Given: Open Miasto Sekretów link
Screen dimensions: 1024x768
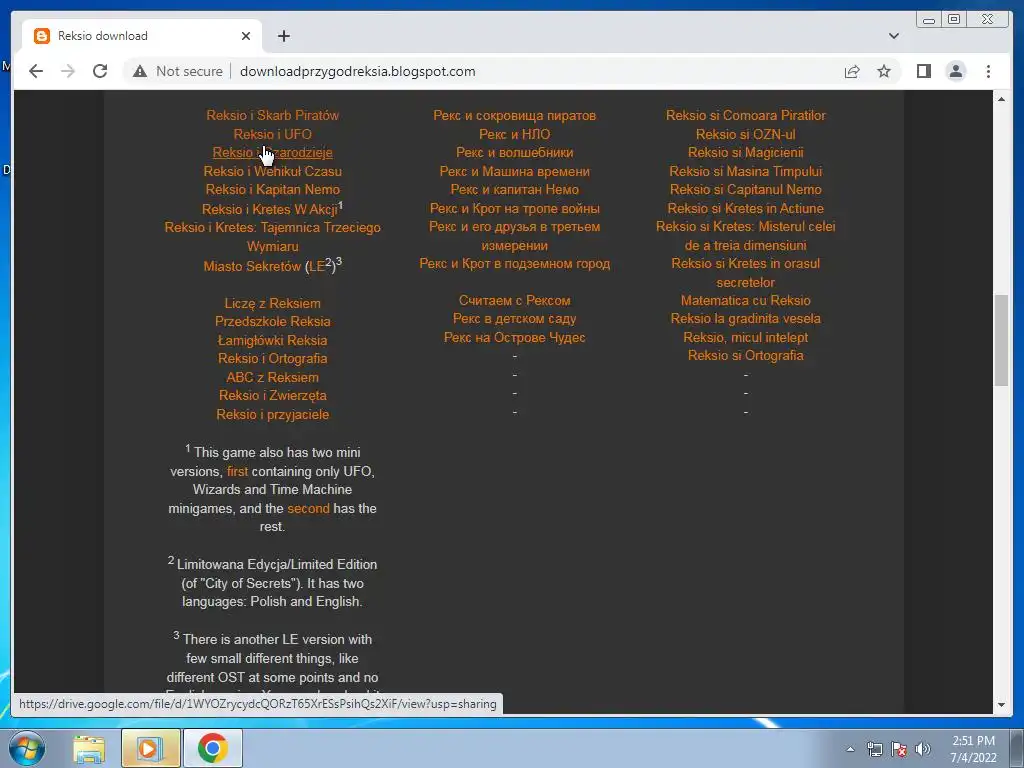Looking at the screenshot, I should (251, 266).
